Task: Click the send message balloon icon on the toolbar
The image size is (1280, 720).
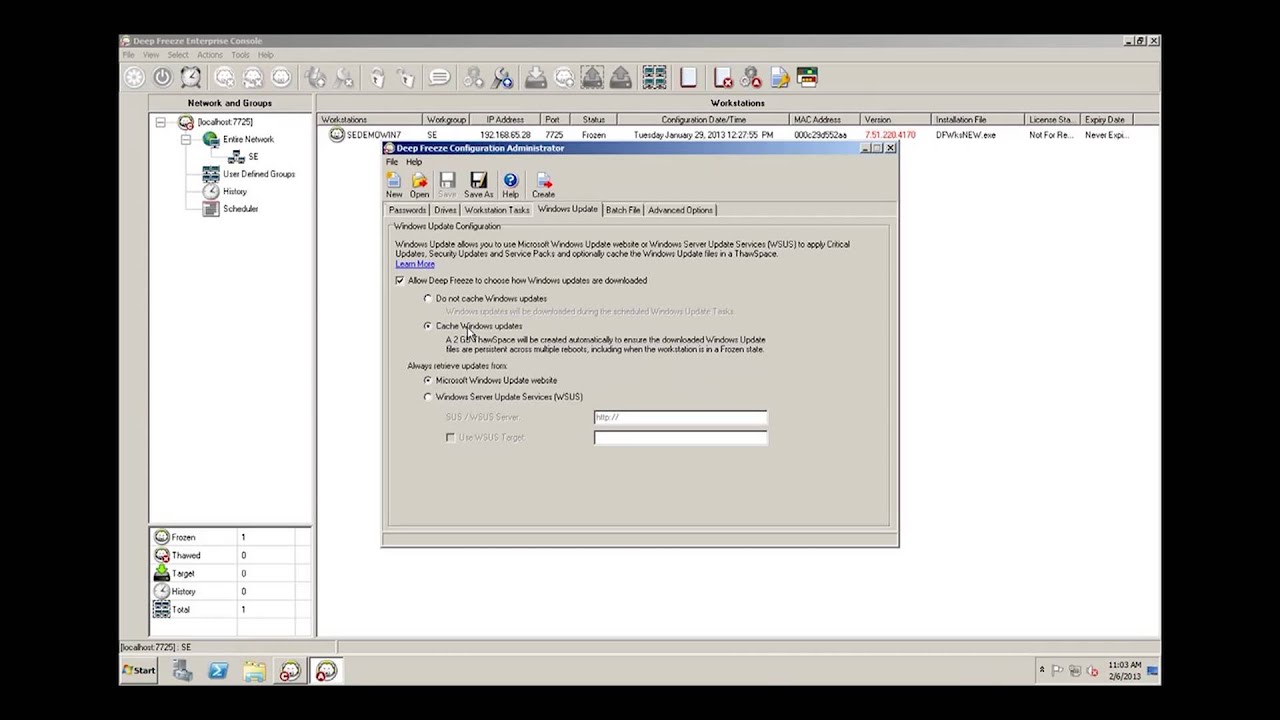Action: click(439, 77)
